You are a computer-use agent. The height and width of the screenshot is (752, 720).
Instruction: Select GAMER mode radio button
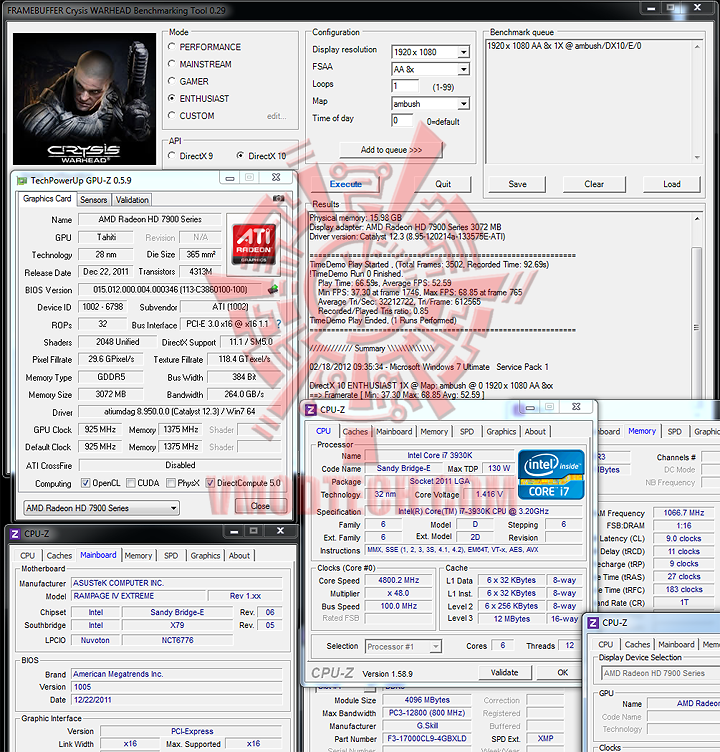[x=172, y=81]
